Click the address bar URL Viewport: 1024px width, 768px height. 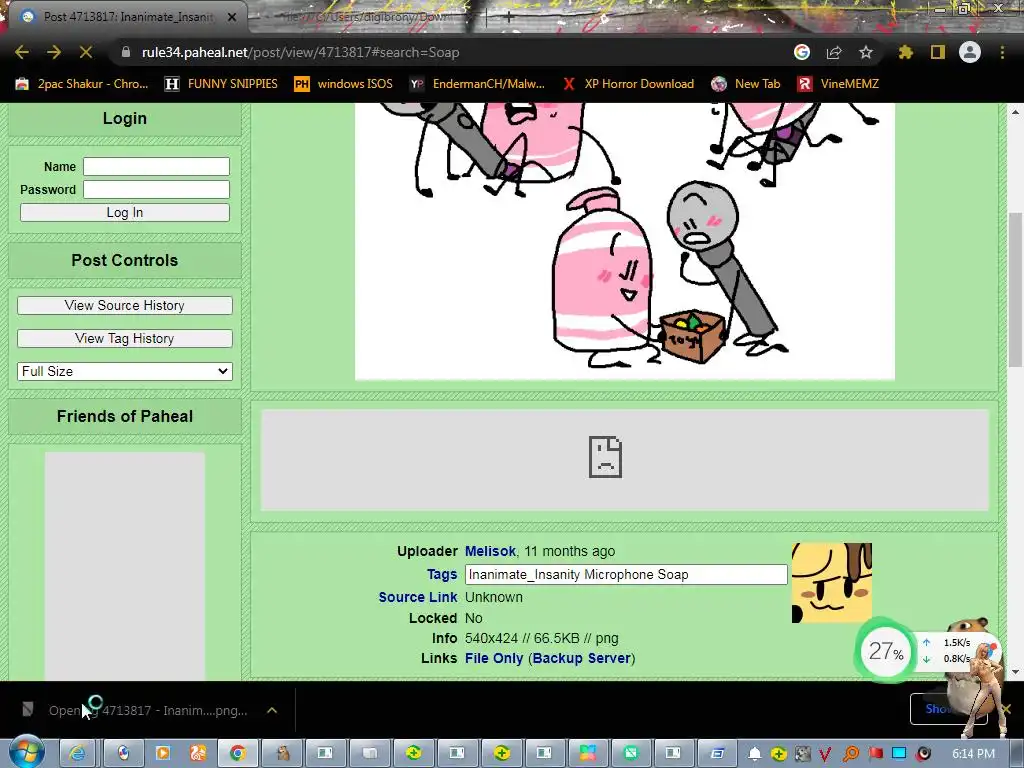click(300, 52)
